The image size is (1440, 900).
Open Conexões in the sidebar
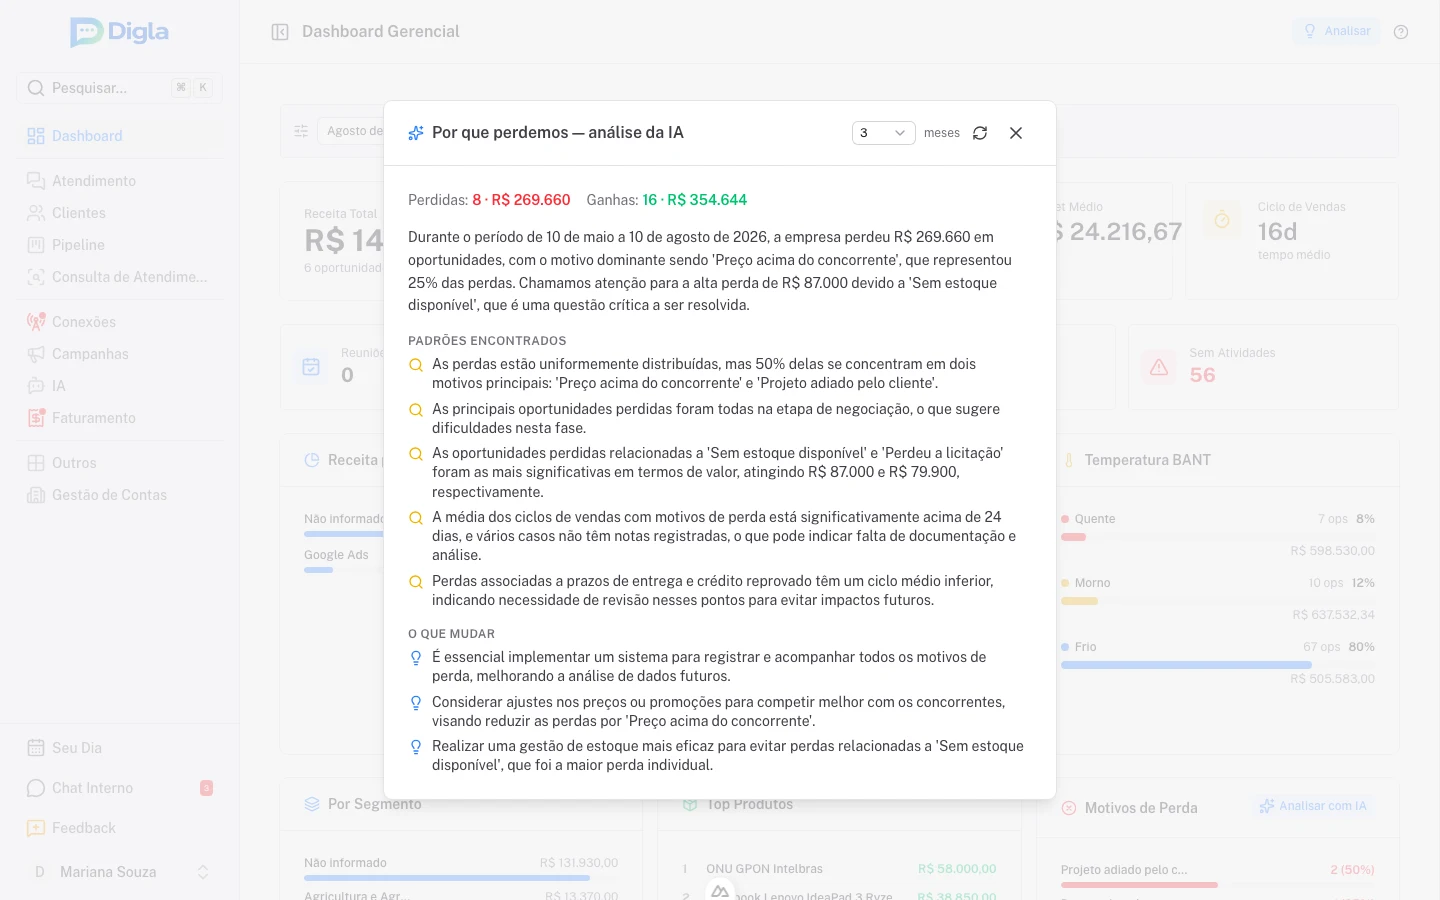click(120, 322)
